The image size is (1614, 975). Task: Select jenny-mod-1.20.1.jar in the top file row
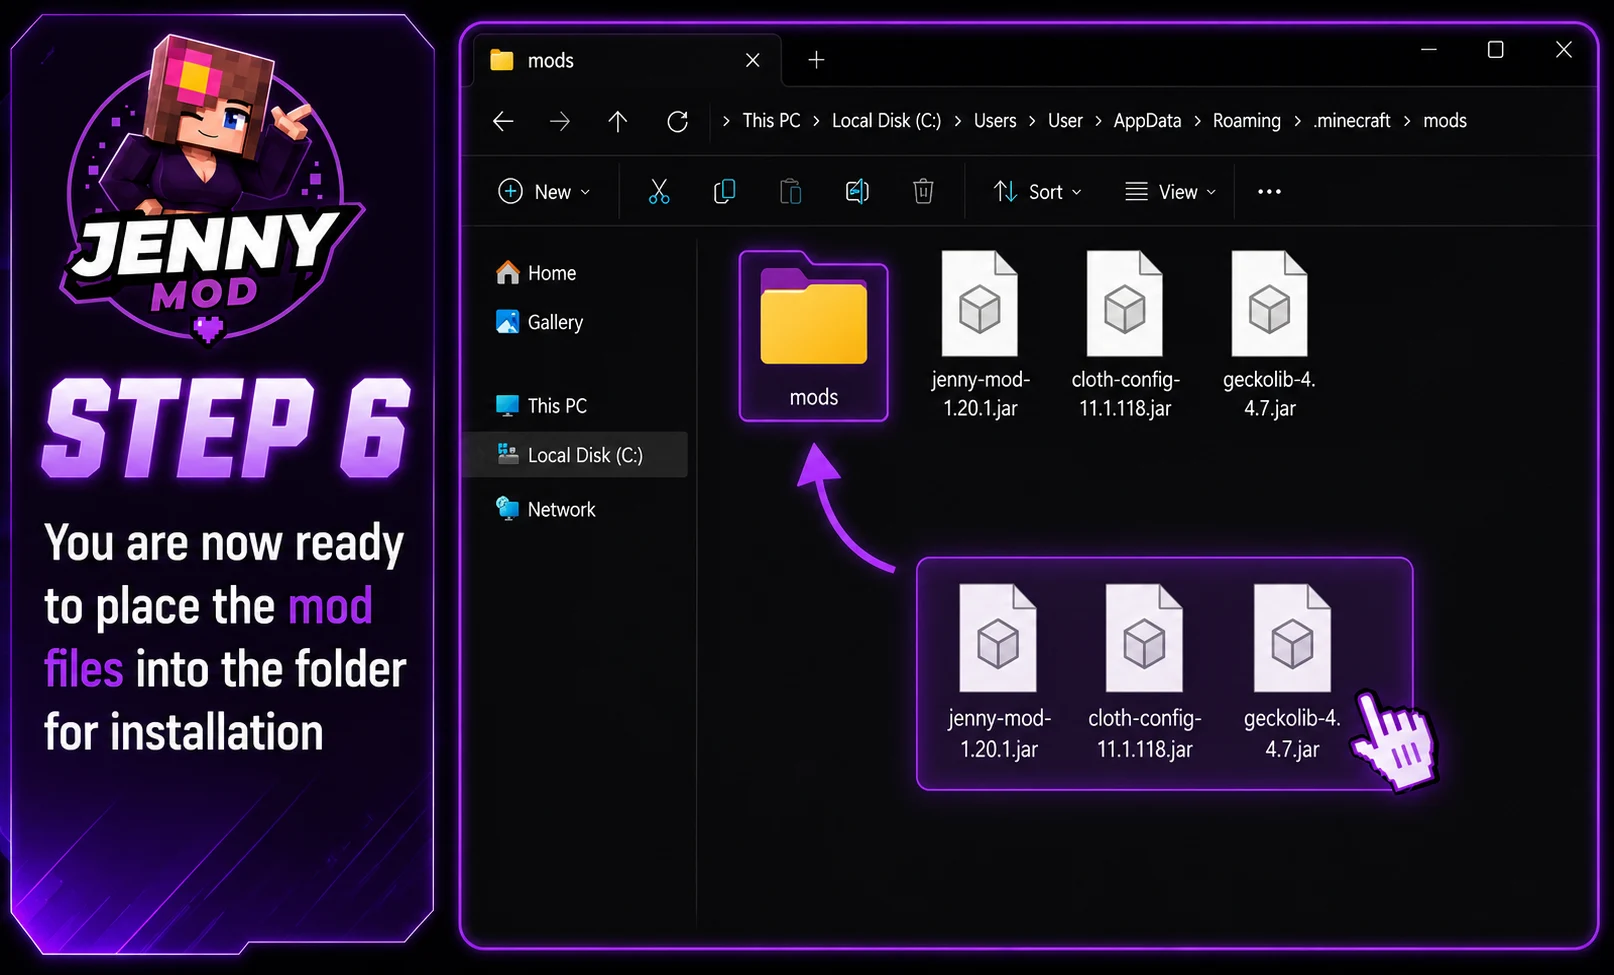coord(980,336)
